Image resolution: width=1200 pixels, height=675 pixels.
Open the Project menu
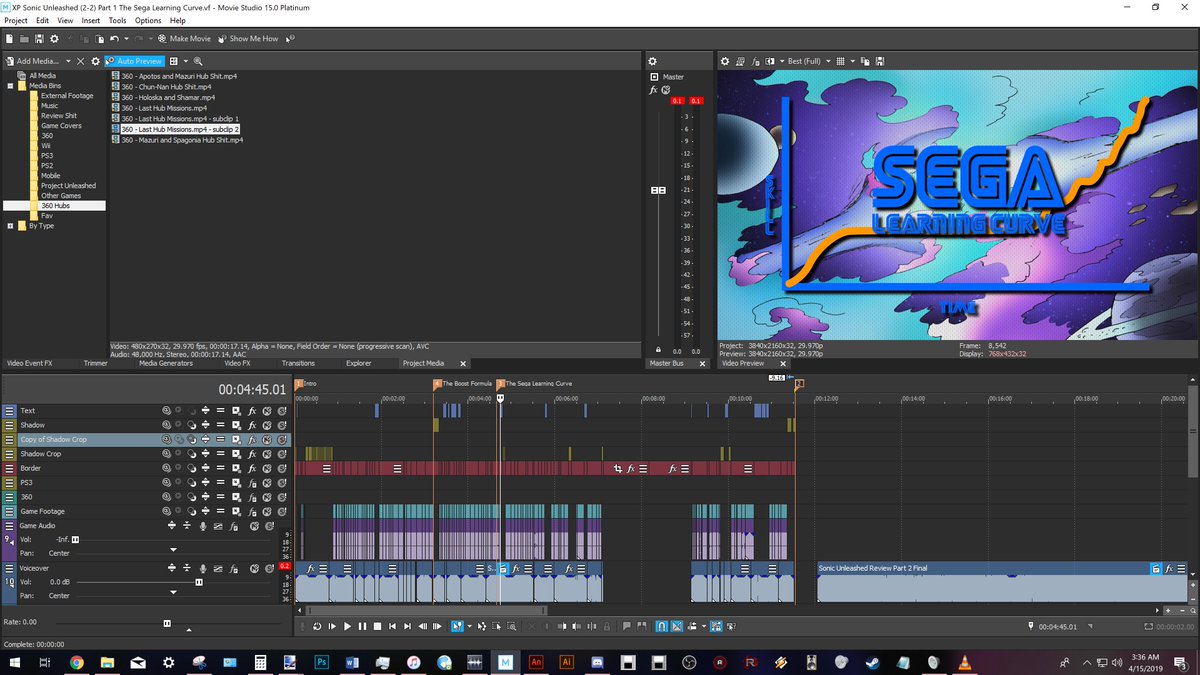[16, 20]
